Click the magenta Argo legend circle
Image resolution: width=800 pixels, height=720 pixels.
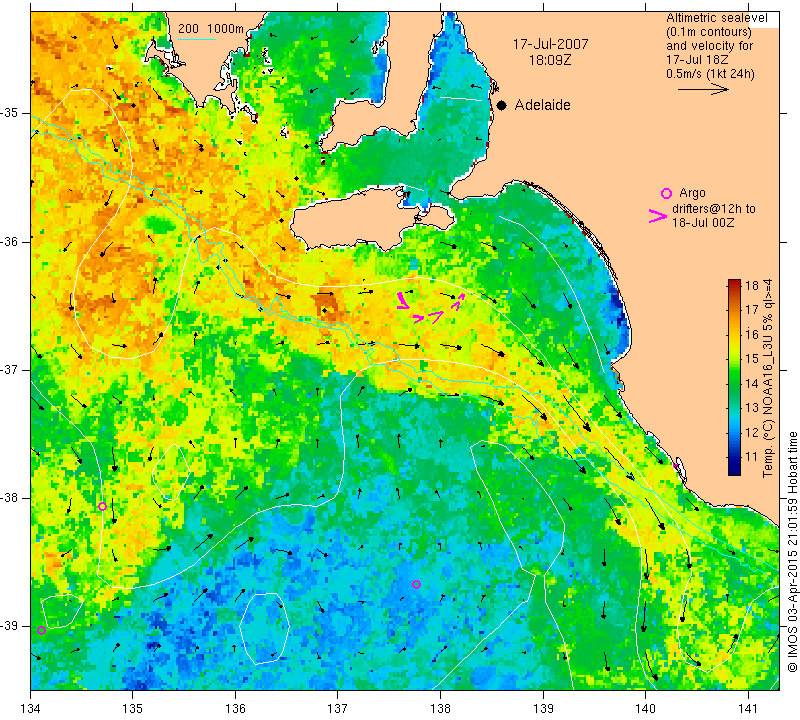click(x=666, y=193)
